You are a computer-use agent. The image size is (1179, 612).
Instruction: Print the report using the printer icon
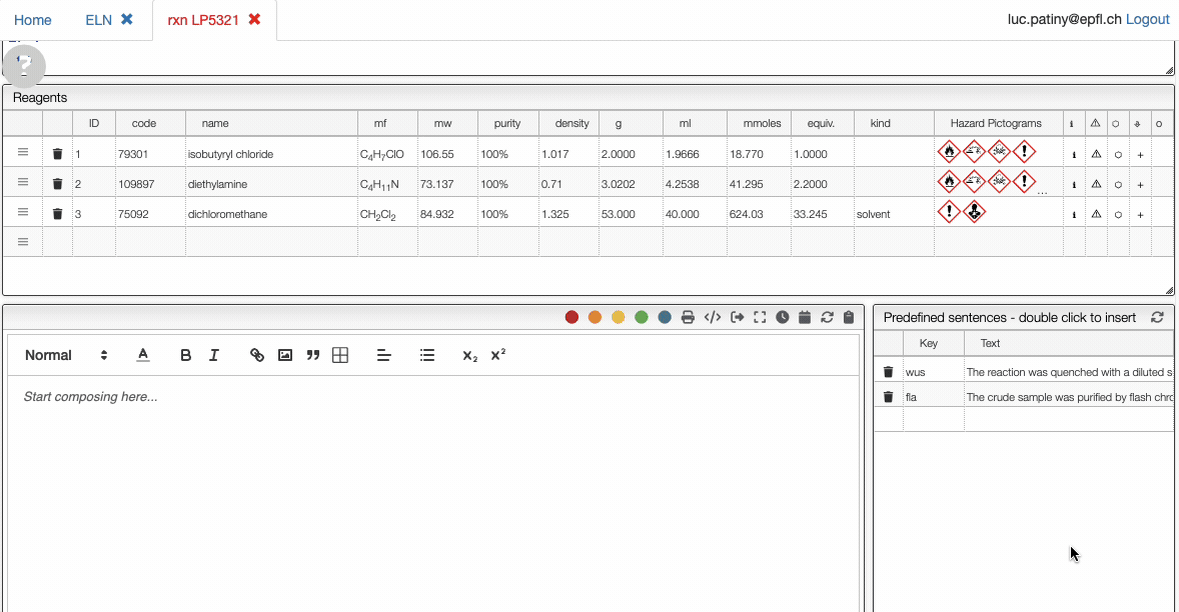tap(687, 316)
